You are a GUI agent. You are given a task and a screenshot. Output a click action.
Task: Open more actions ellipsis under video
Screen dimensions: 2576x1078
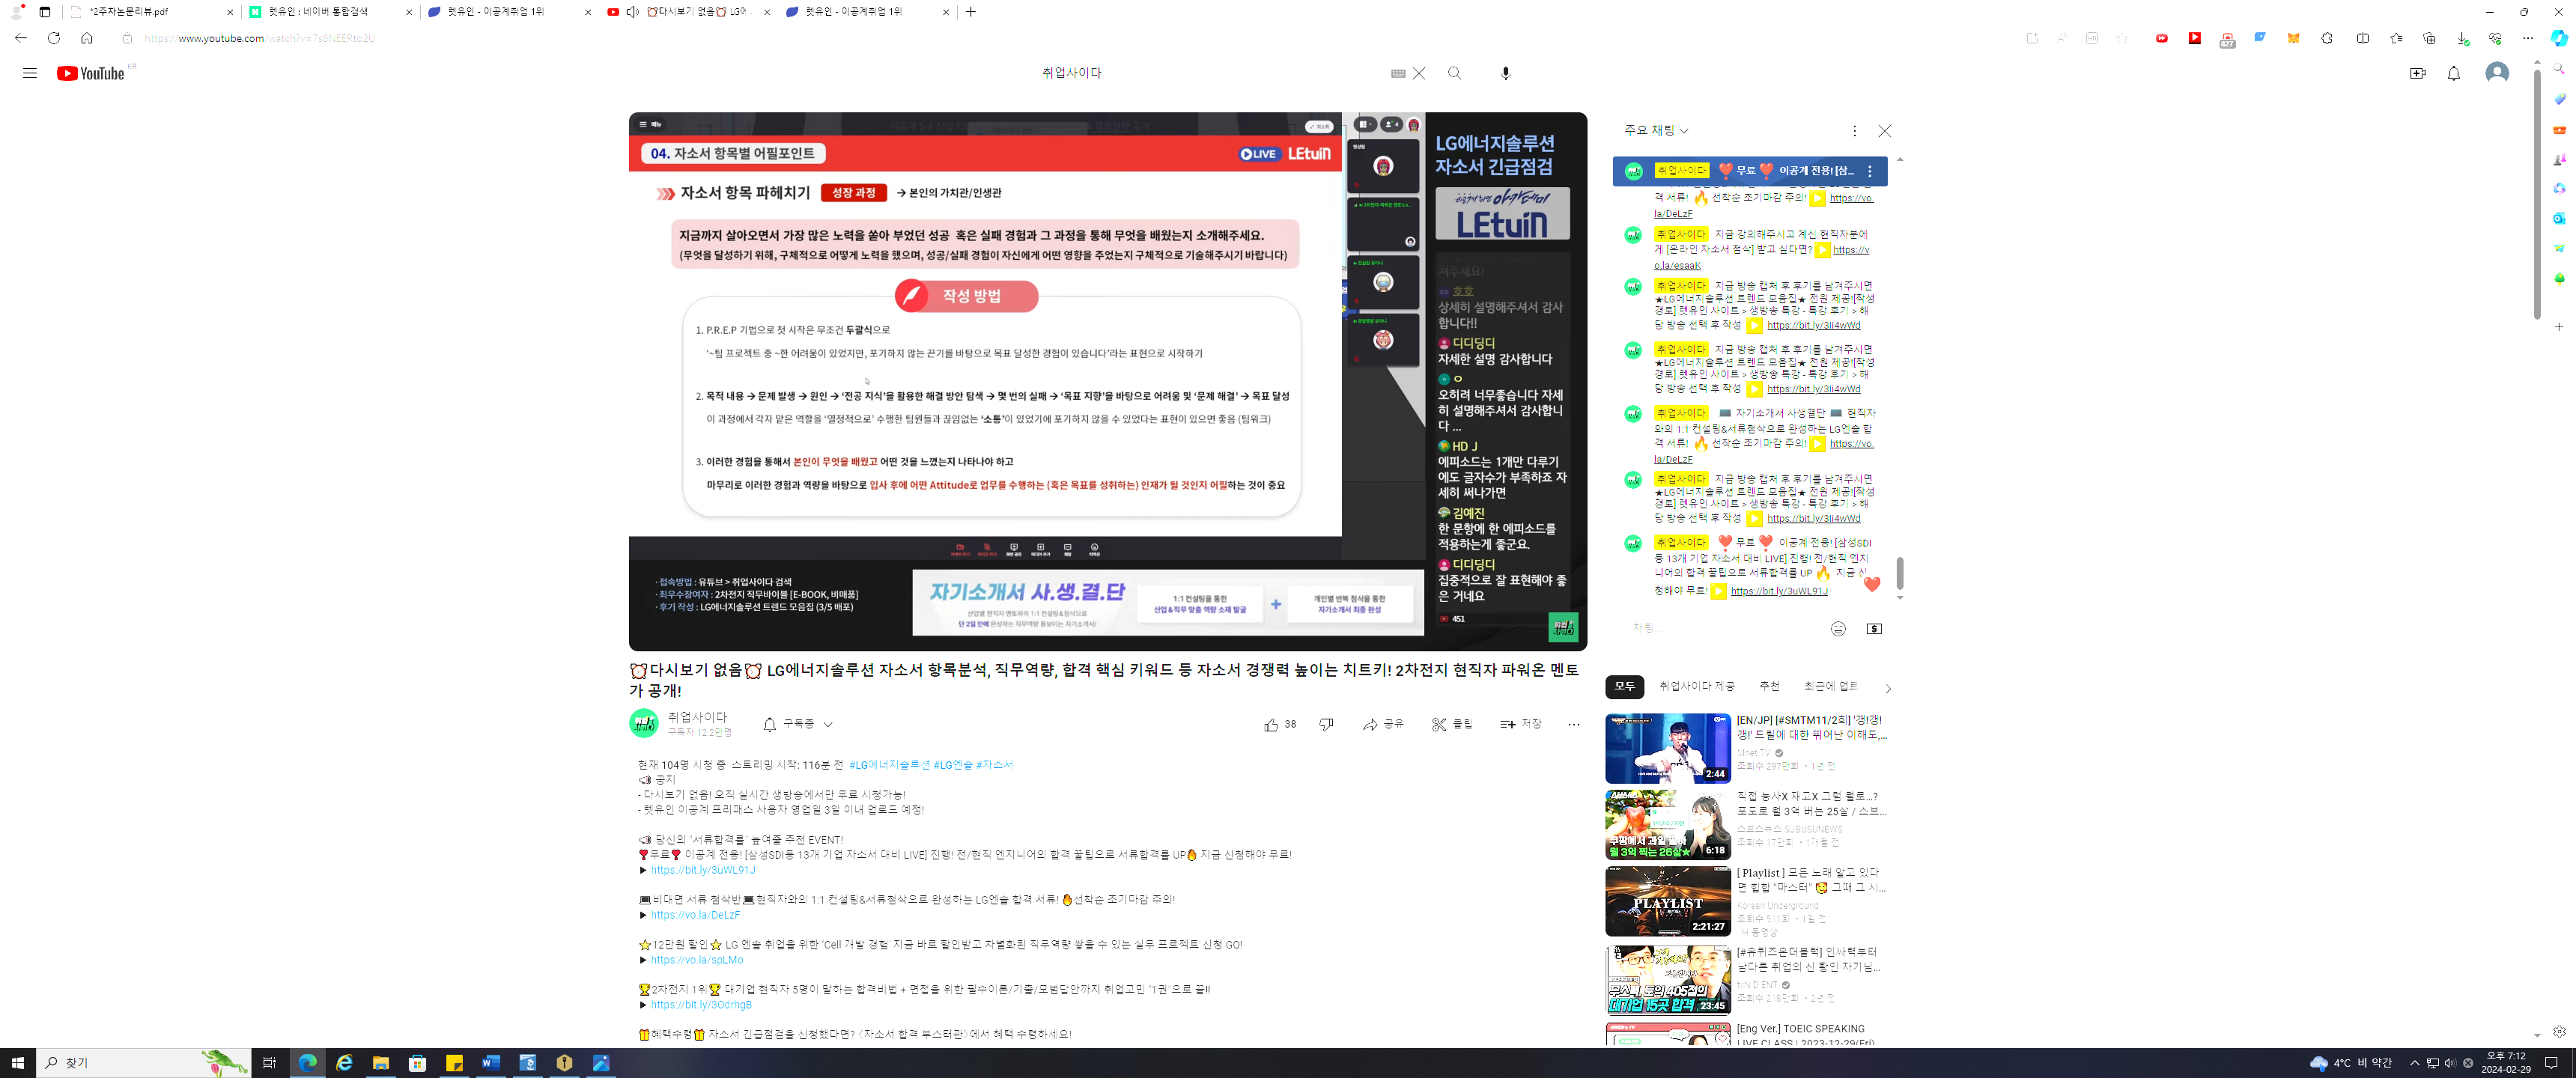pos(1573,724)
